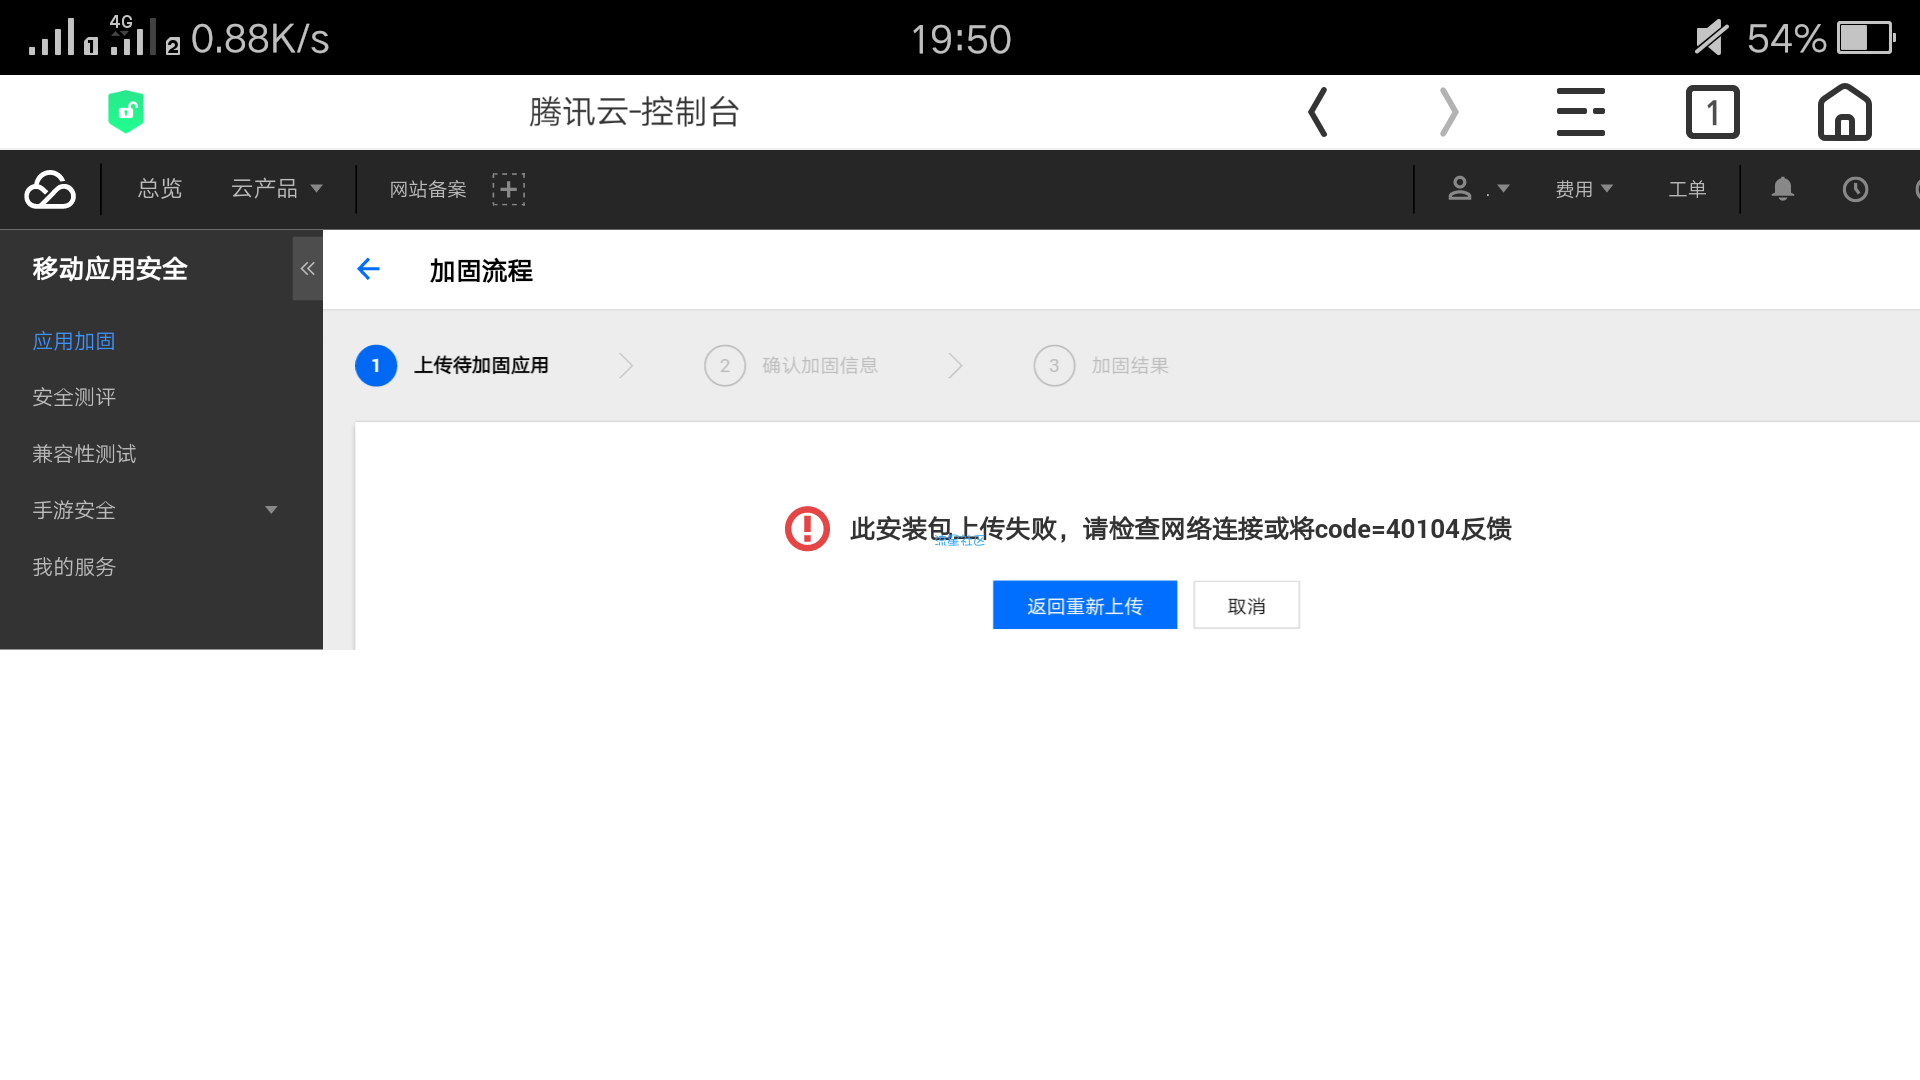Add a shortcut with the dashed plus icon

[x=508, y=189]
